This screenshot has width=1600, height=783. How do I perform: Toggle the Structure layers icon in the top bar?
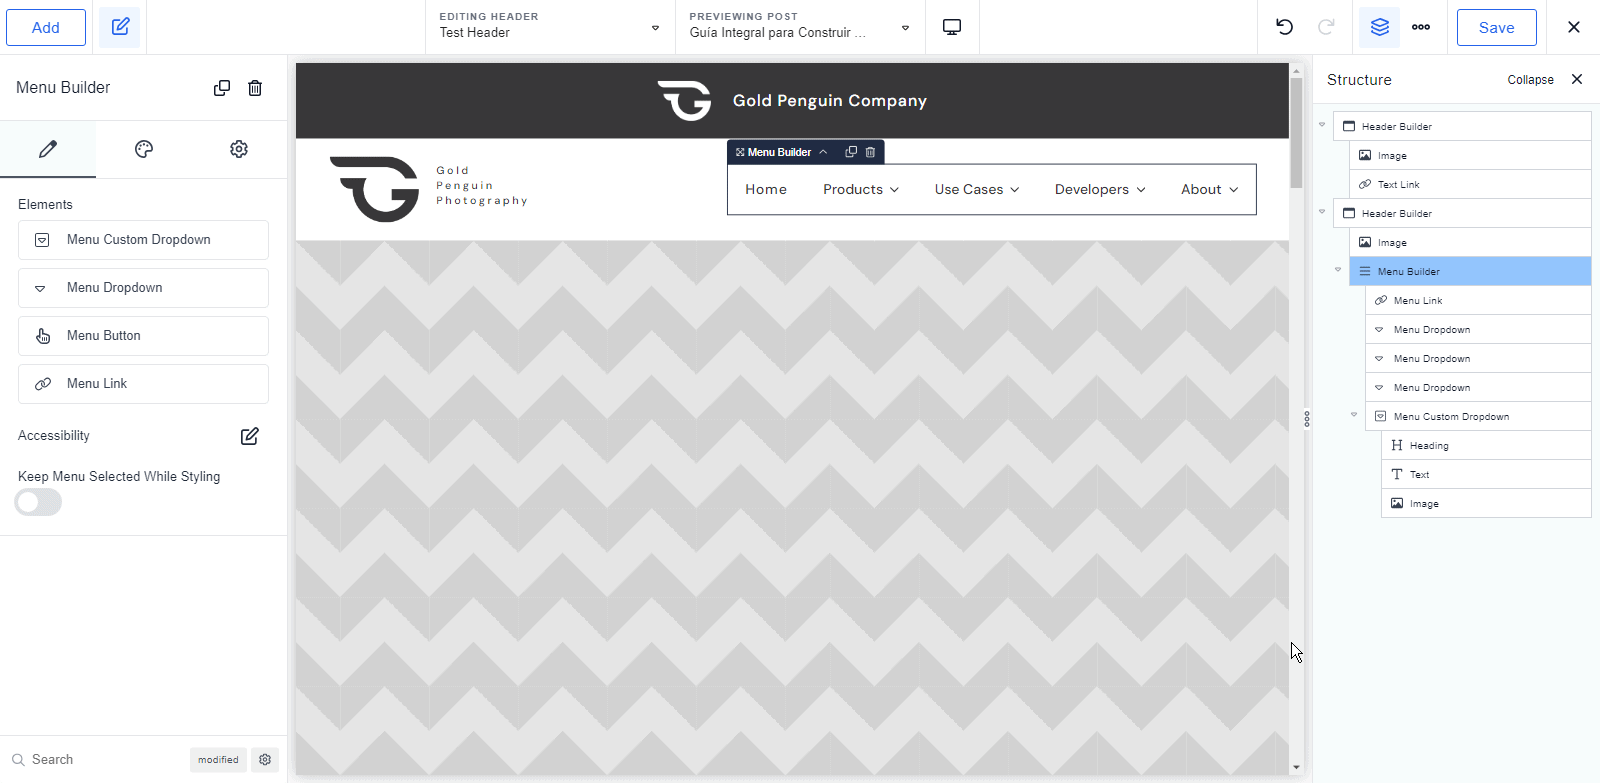pyautogui.click(x=1380, y=27)
